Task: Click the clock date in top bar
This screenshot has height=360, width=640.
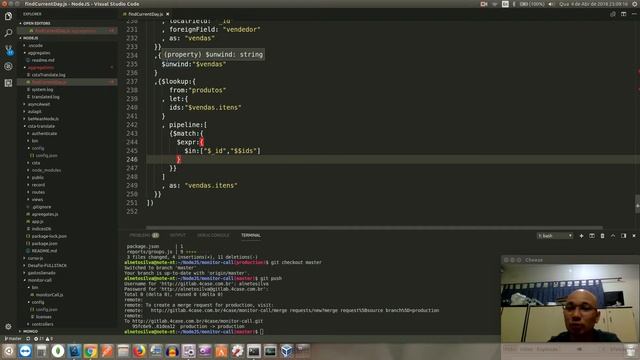Action: [593, 4]
